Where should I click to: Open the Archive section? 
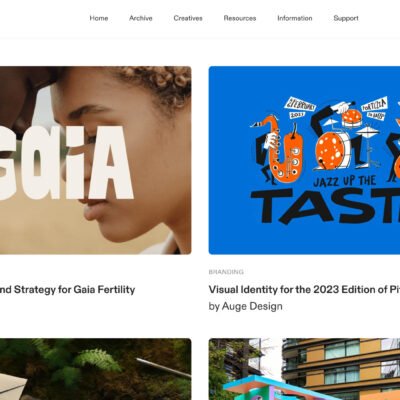[x=141, y=18]
